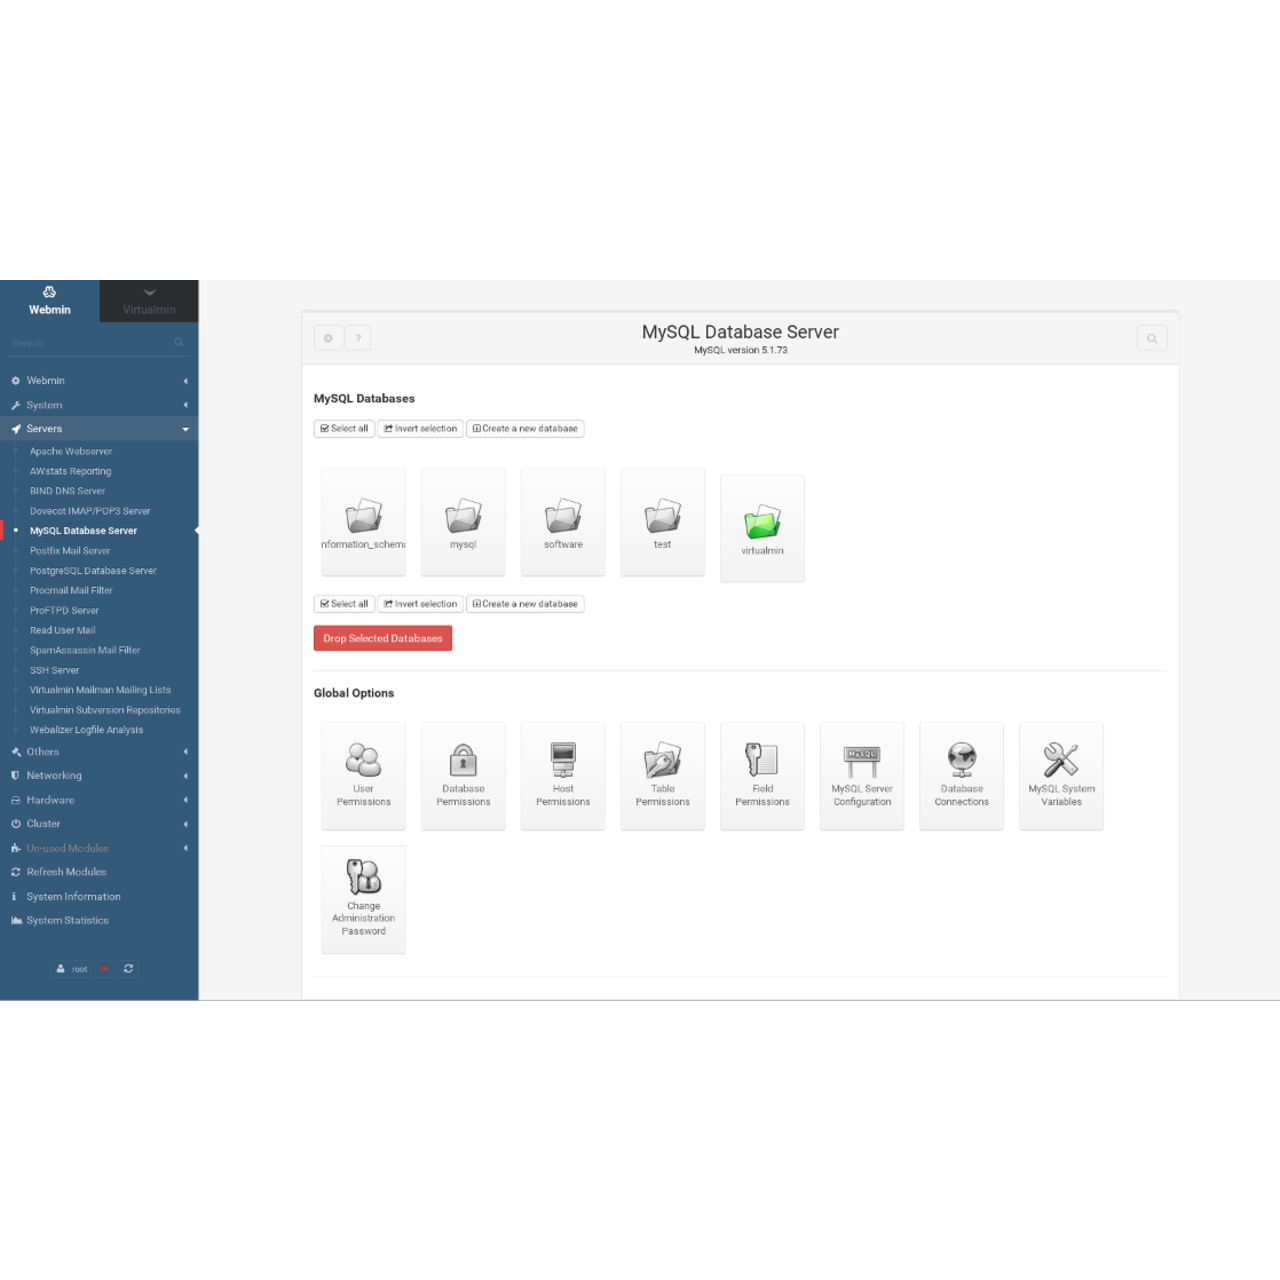
Task: Open the search icon in the page header
Action: pyautogui.click(x=1151, y=338)
